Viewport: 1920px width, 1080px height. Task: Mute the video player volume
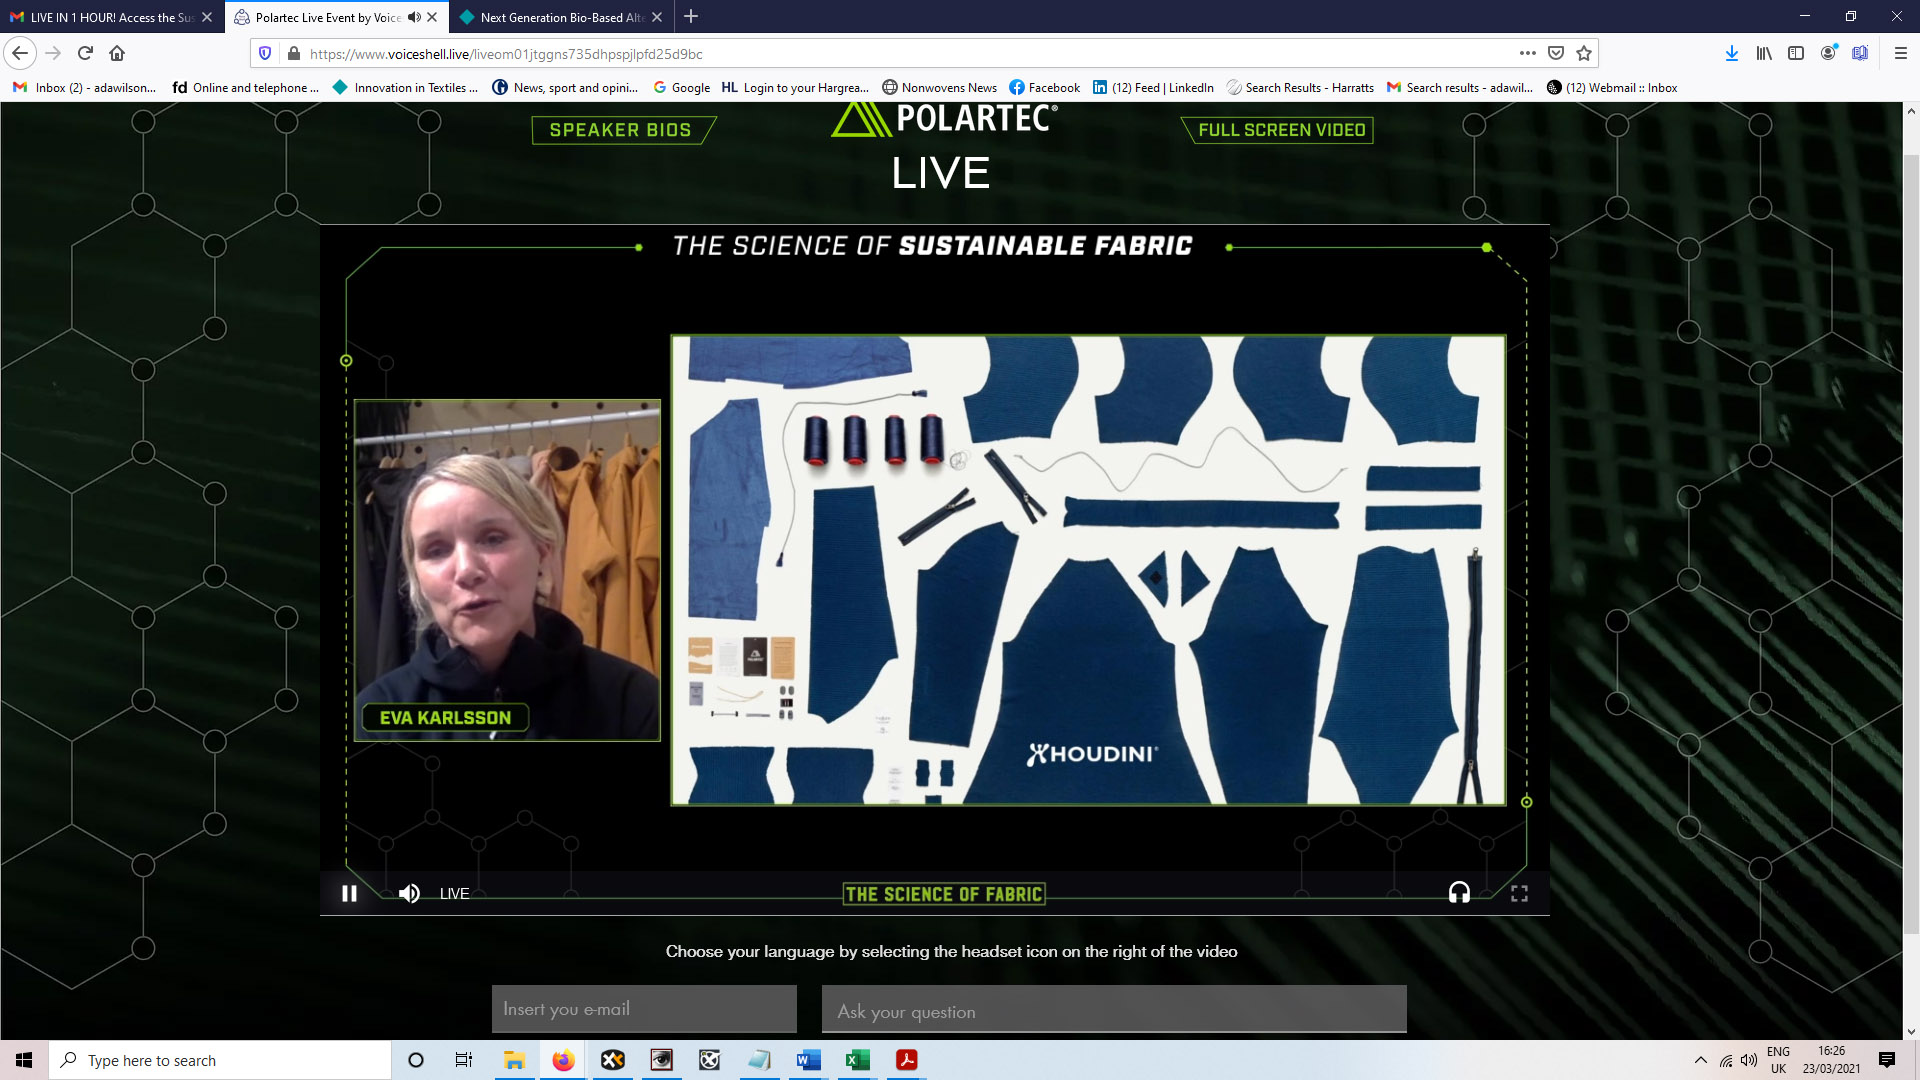409,893
